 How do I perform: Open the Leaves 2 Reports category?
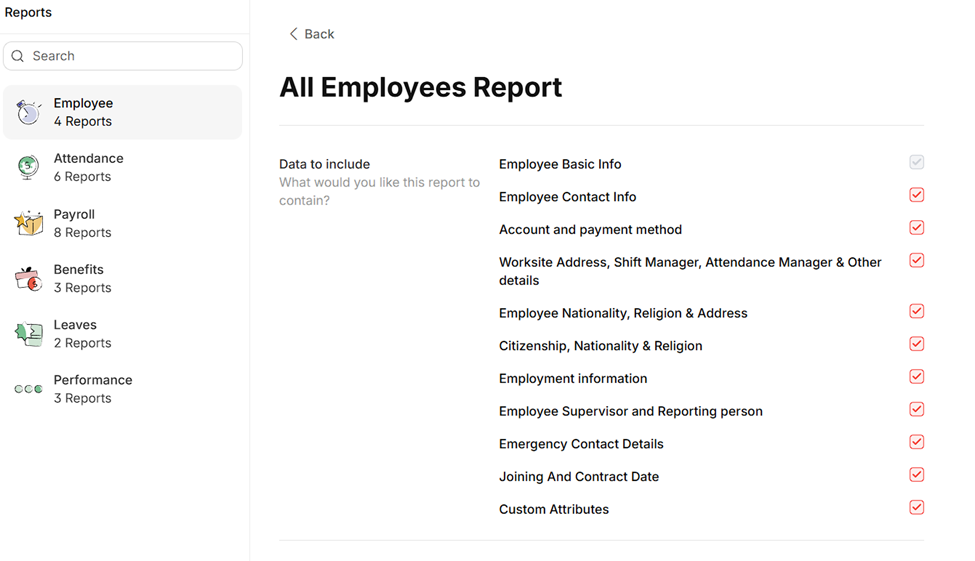(122, 334)
